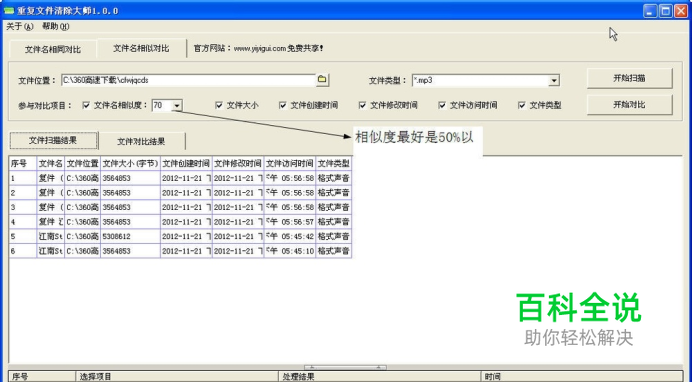The width and height of the screenshot is (692, 382).
Task: Click the 文件访问时间 column header
Action: click(x=290, y=163)
